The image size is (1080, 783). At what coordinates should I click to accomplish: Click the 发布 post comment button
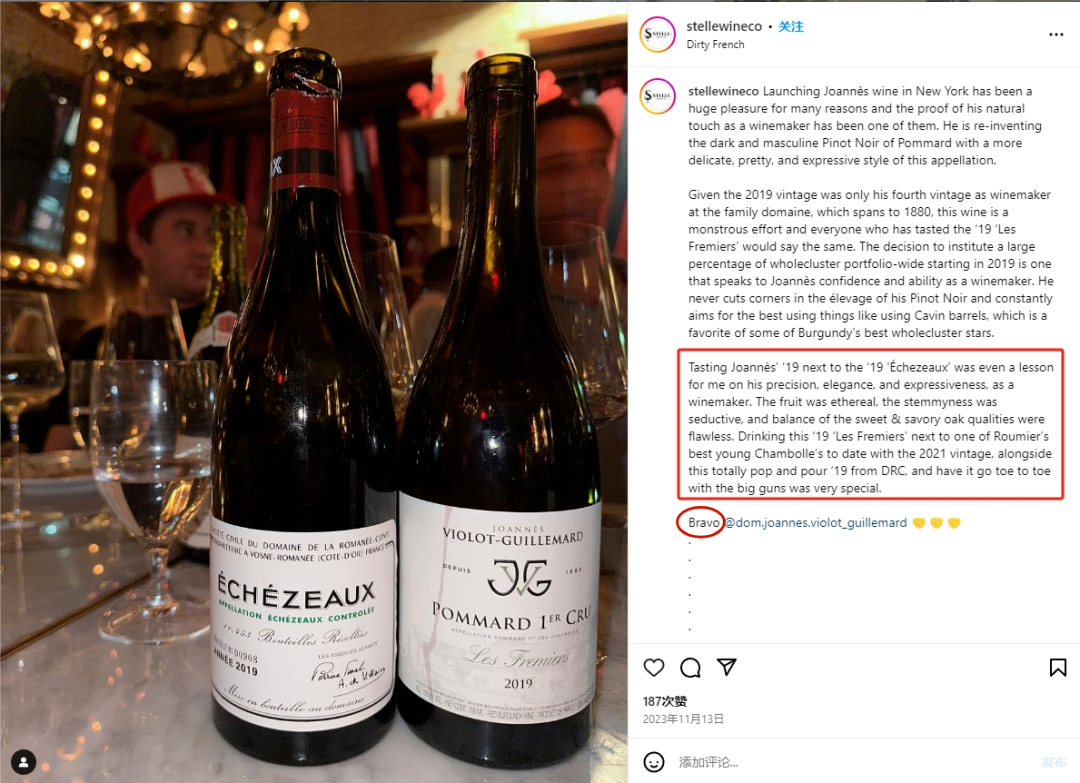point(1054,762)
